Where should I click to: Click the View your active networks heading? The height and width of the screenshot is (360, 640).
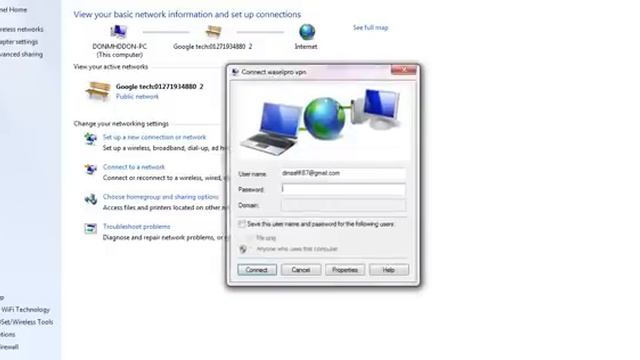pyautogui.click(x=111, y=67)
